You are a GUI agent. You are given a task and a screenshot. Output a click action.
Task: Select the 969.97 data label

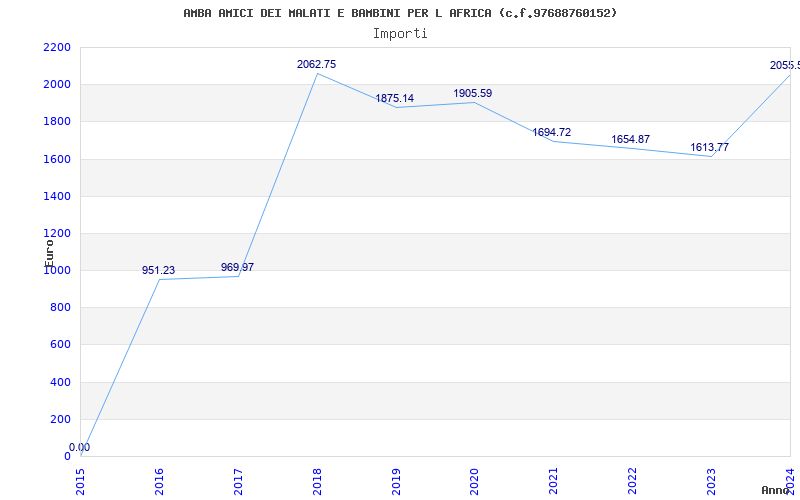click(x=237, y=267)
